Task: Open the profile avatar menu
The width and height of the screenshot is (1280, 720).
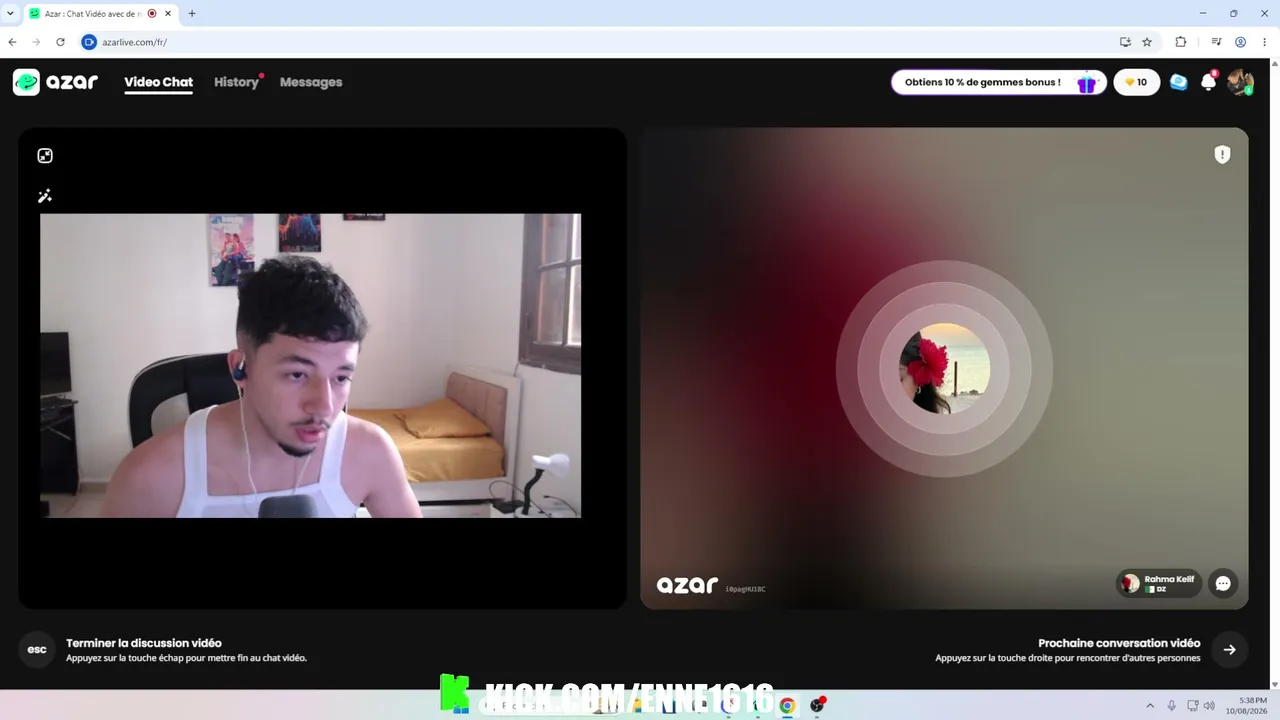Action: coord(1240,82)
